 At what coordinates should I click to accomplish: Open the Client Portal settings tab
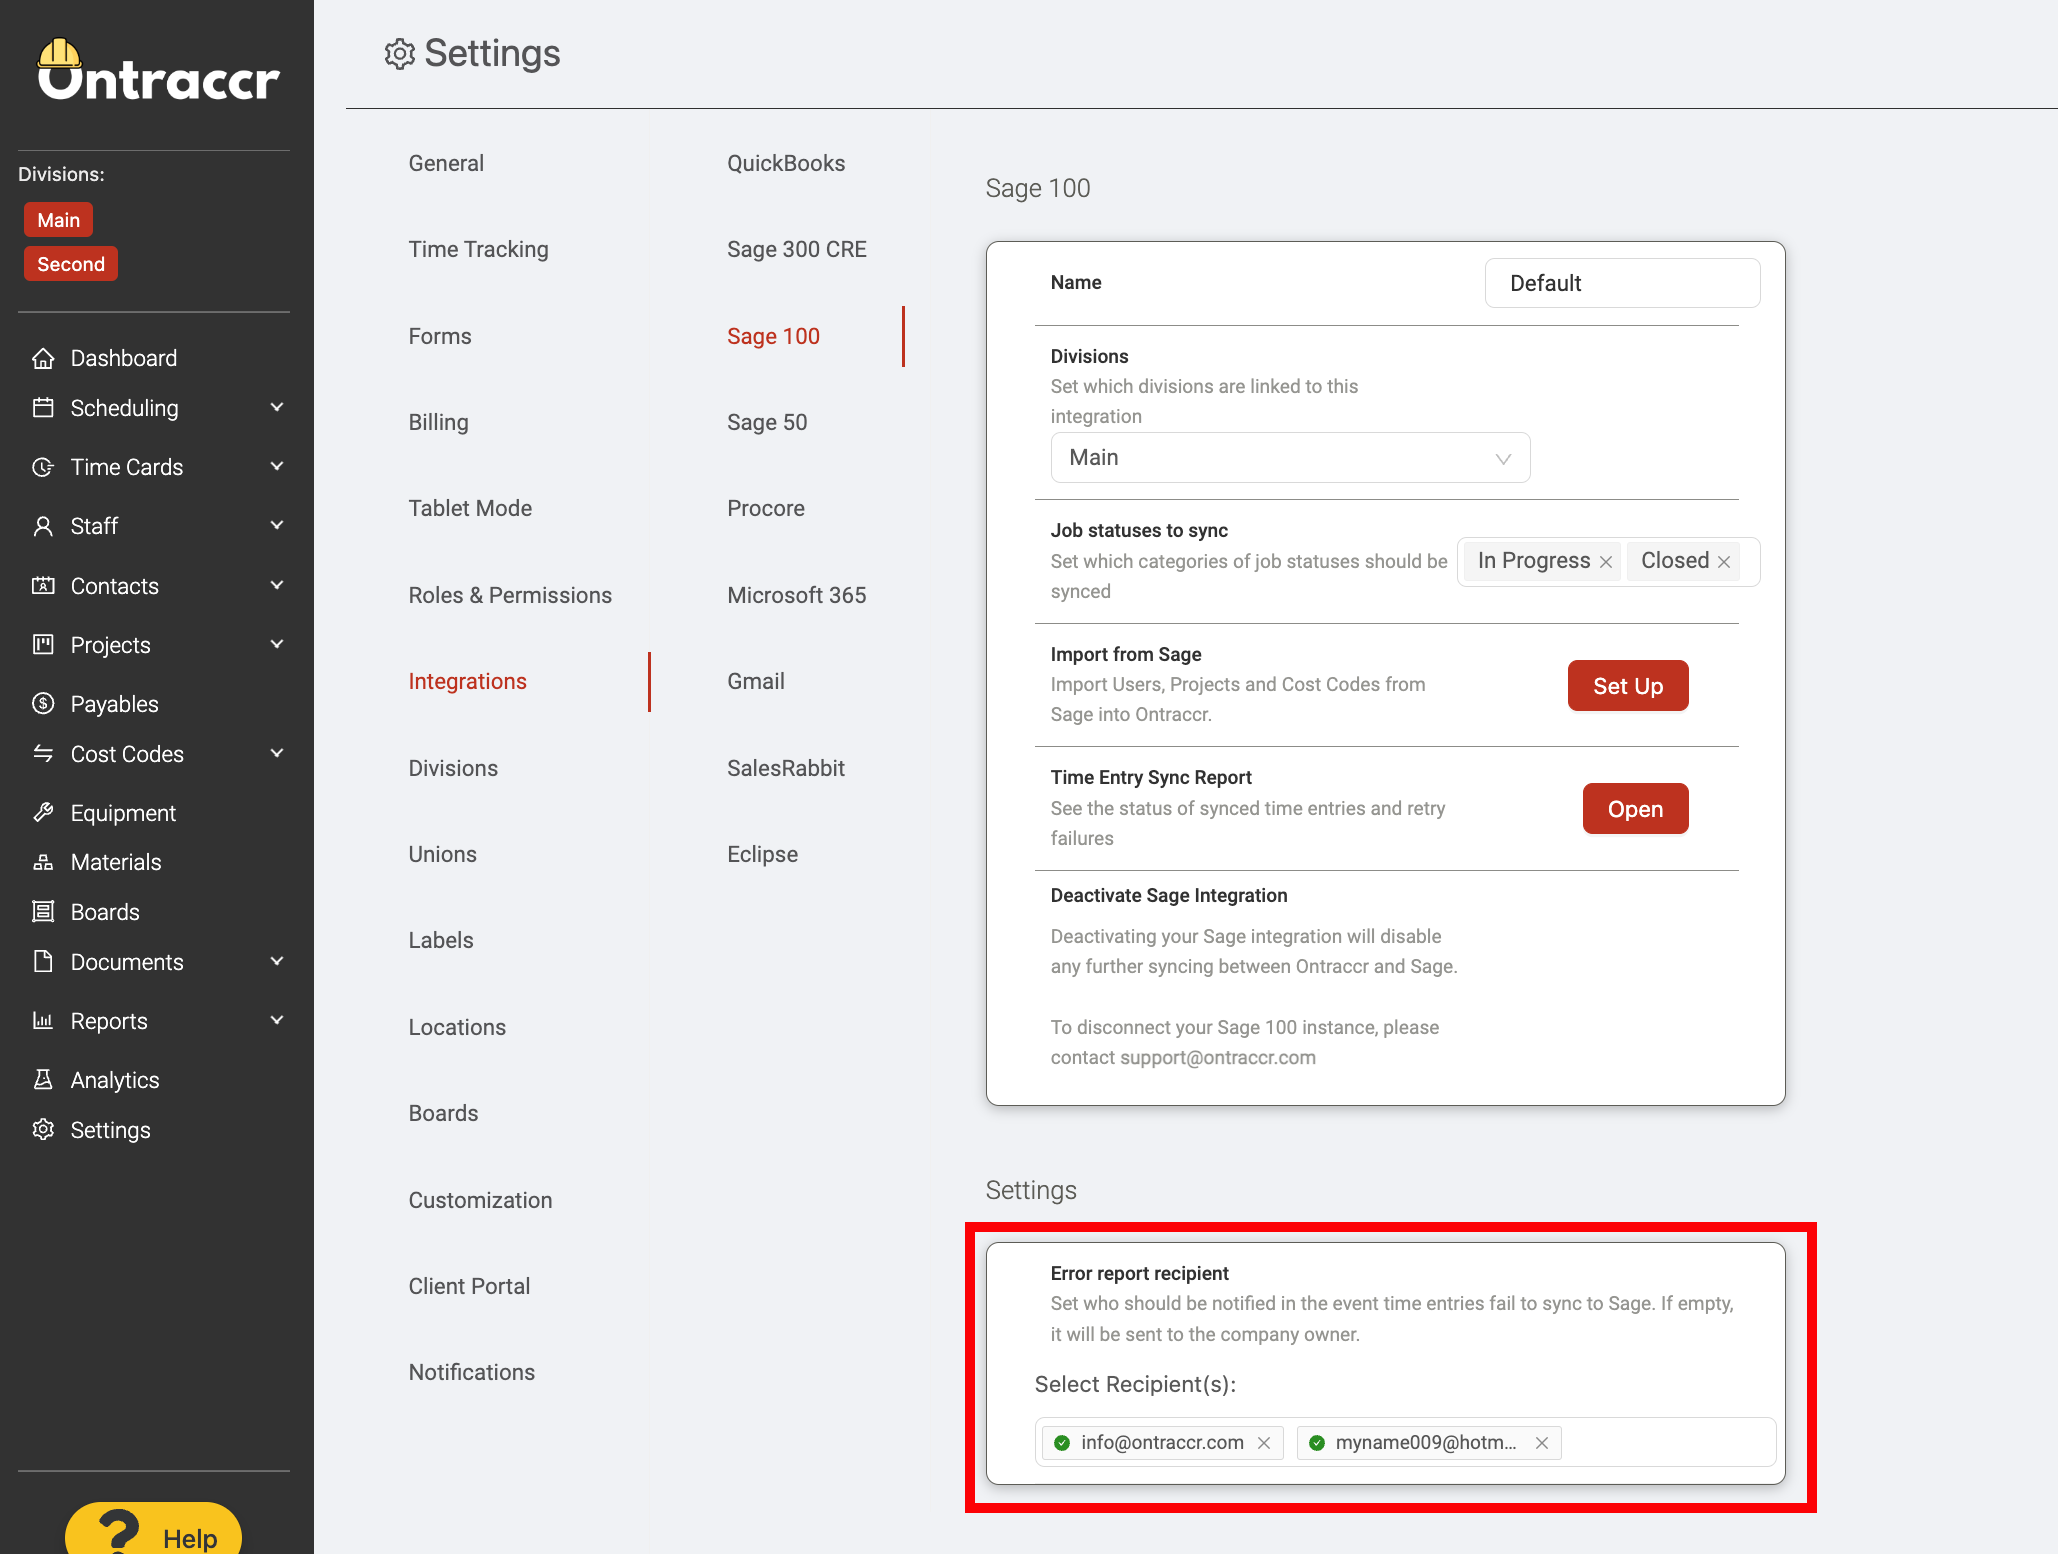pos(469,1286)
